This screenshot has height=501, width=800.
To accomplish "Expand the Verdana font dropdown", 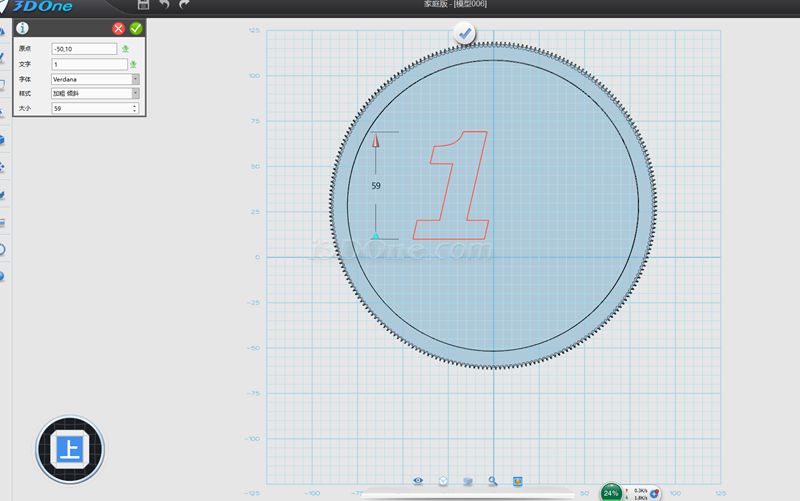I will coord(135,79).
